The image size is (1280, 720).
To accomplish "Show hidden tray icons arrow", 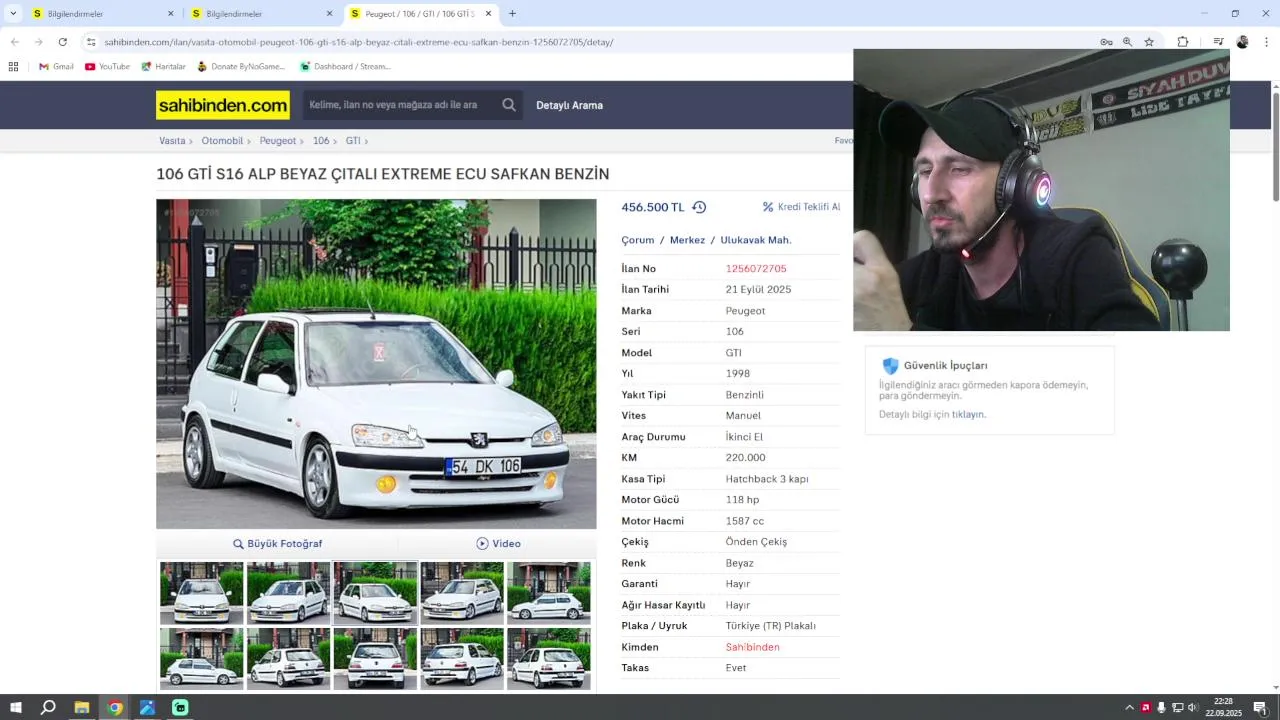I will (1130, 708).
